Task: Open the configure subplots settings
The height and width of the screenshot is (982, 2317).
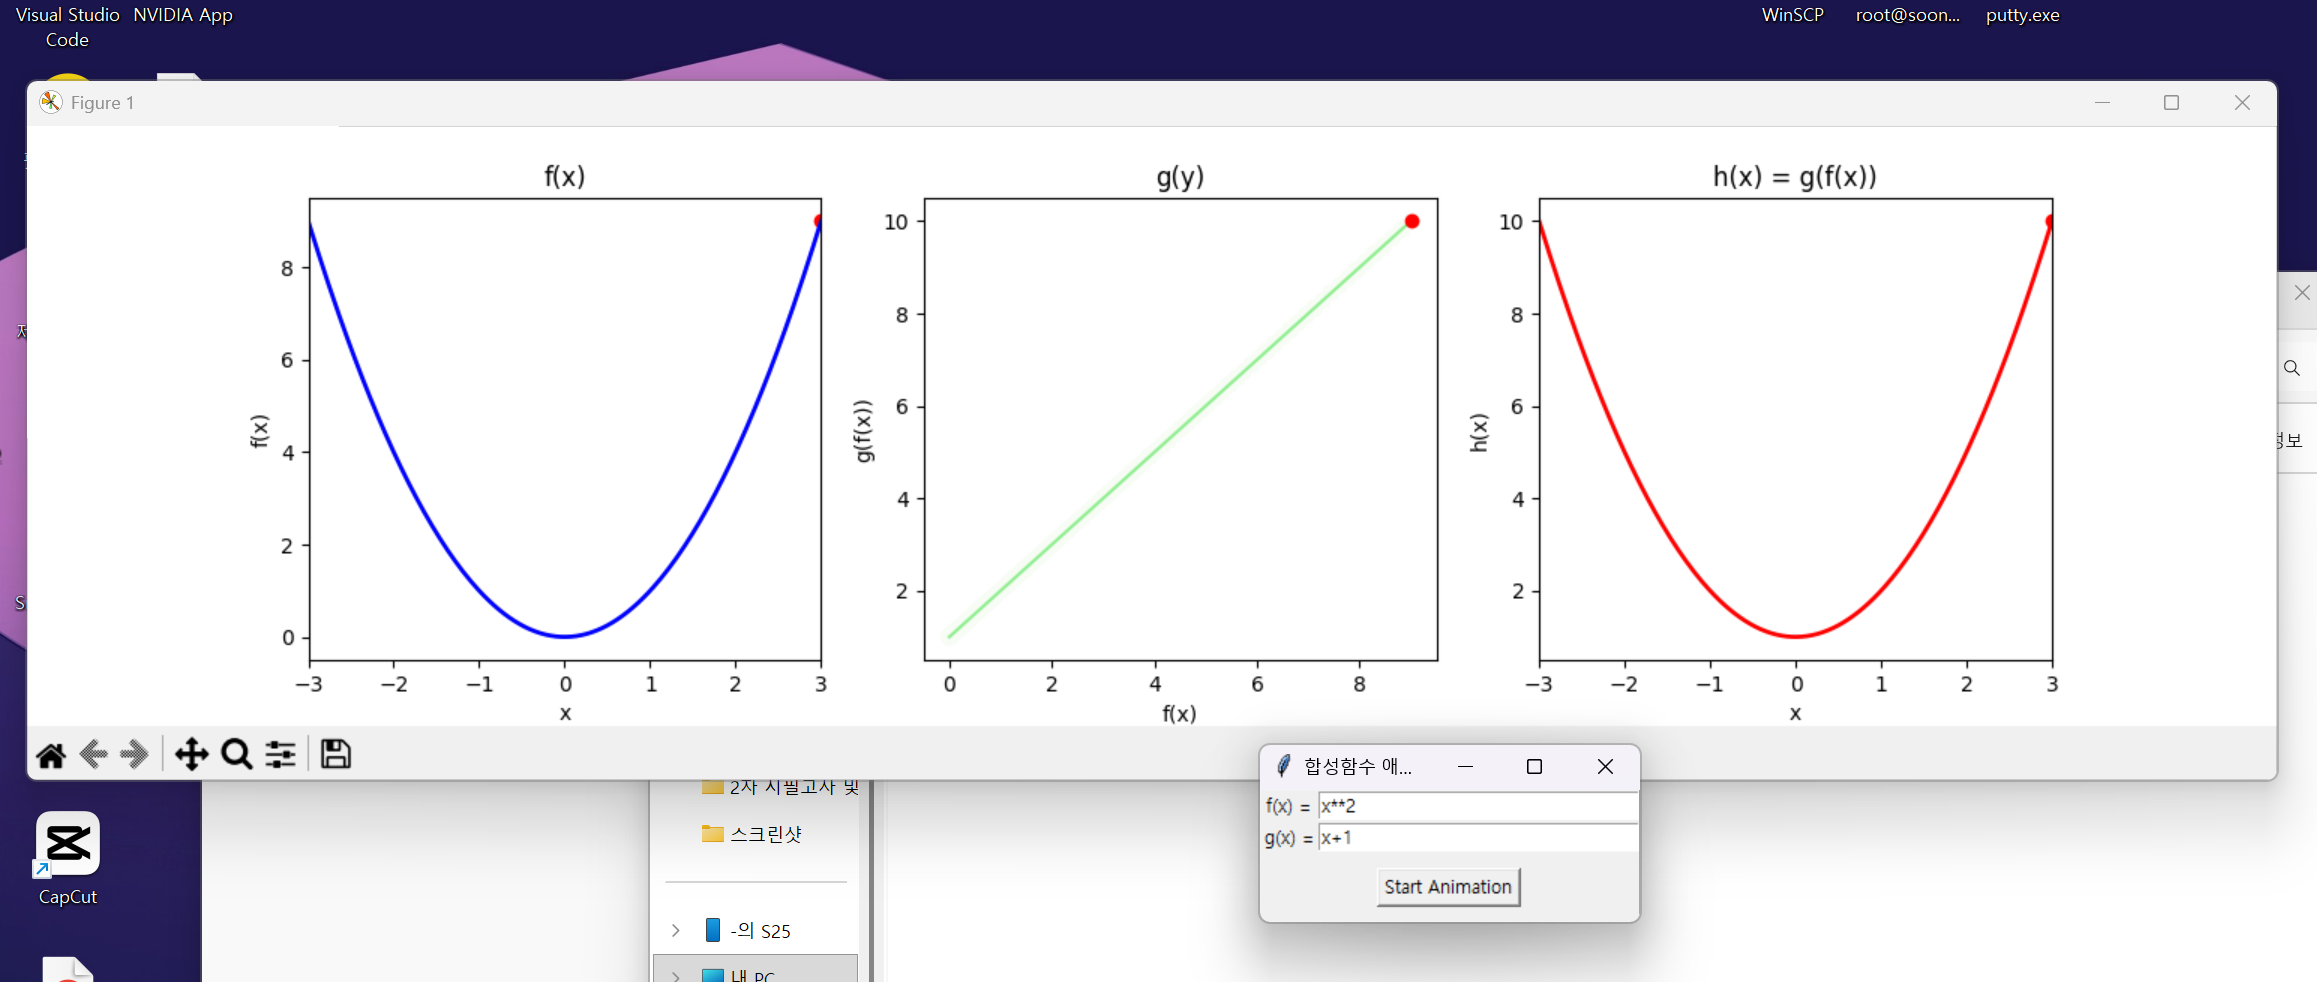Action: (281, 754)
